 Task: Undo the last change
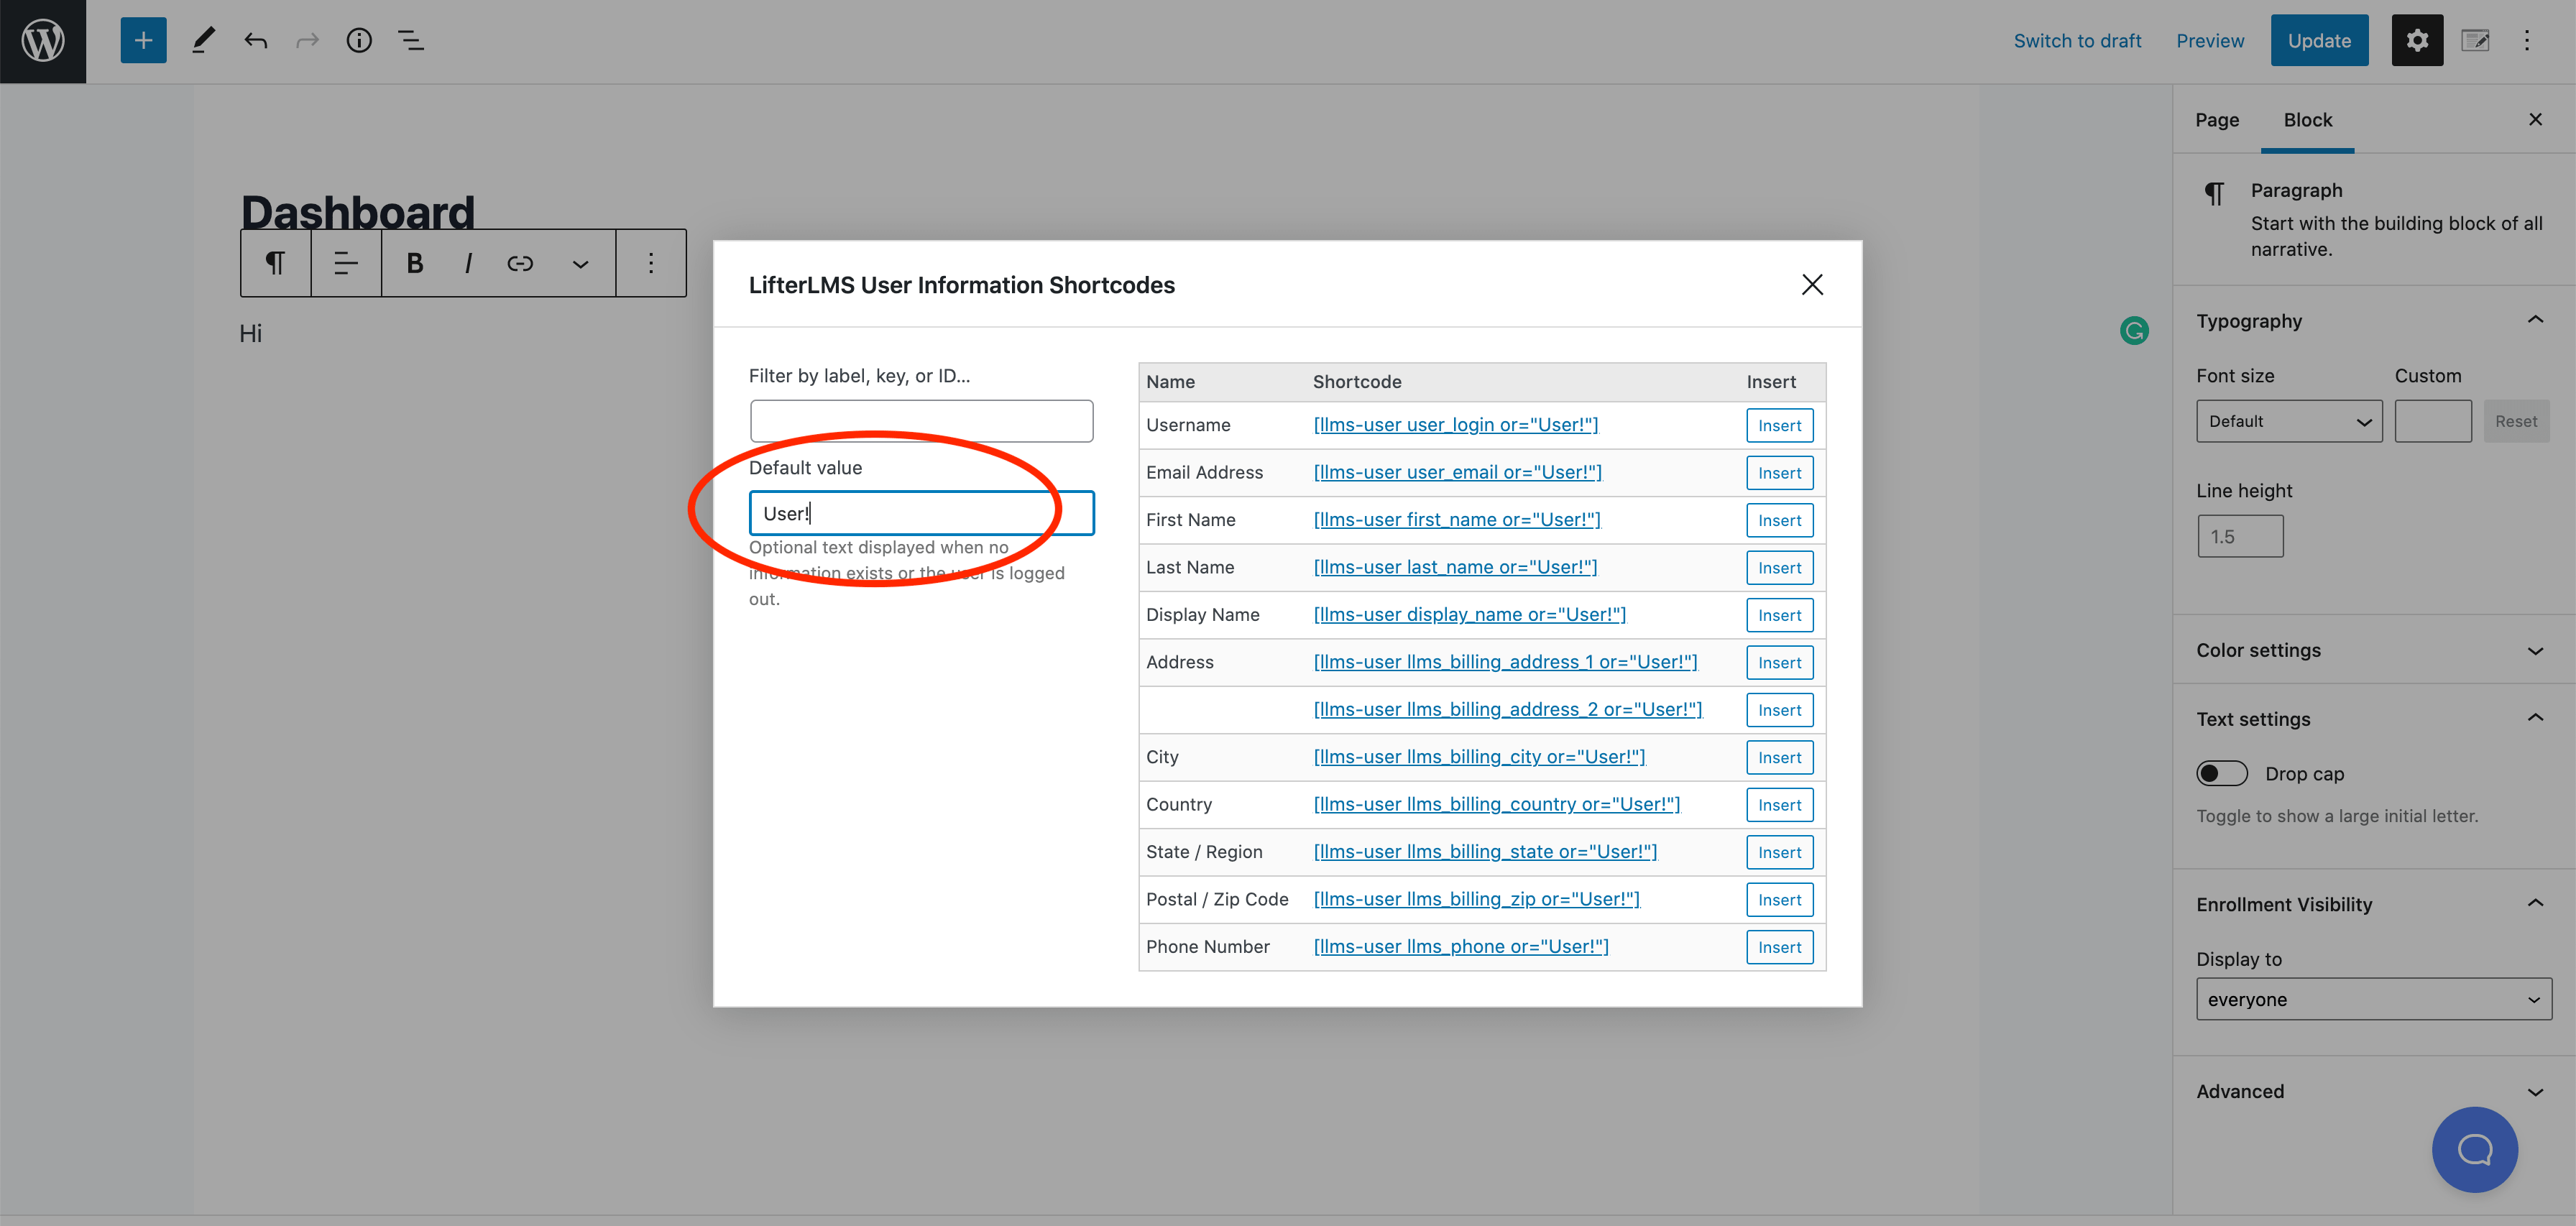coord(256,41)
